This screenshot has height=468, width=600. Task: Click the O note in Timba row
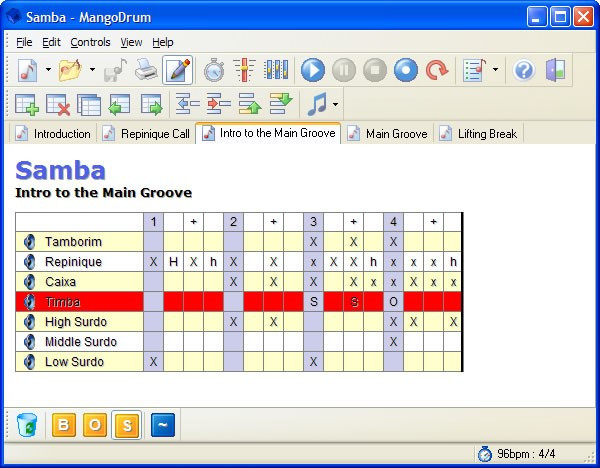pos(393,302)
